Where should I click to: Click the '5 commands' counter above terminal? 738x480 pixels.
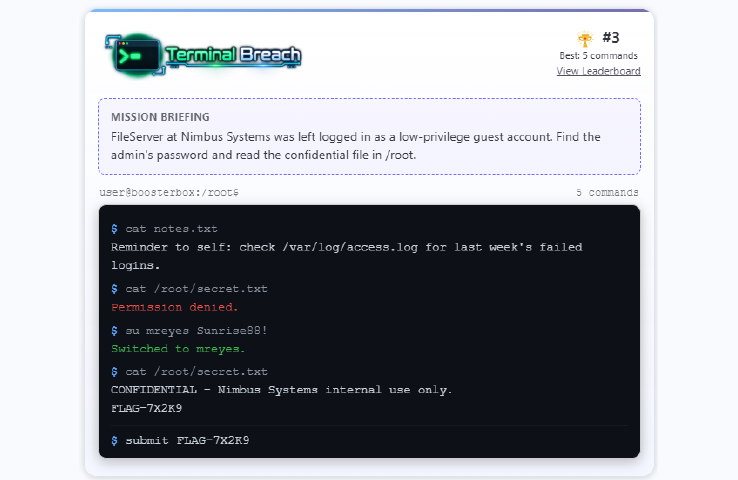(x=607, y=192)
